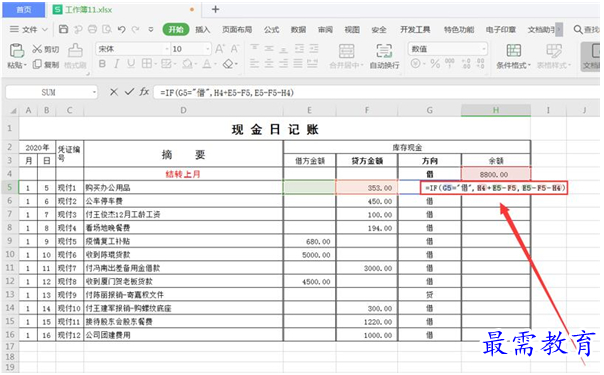Click the thousands separator (000) icon
Image resolution: width=604 pixels, height=375 pixels.
pos(450,64)
